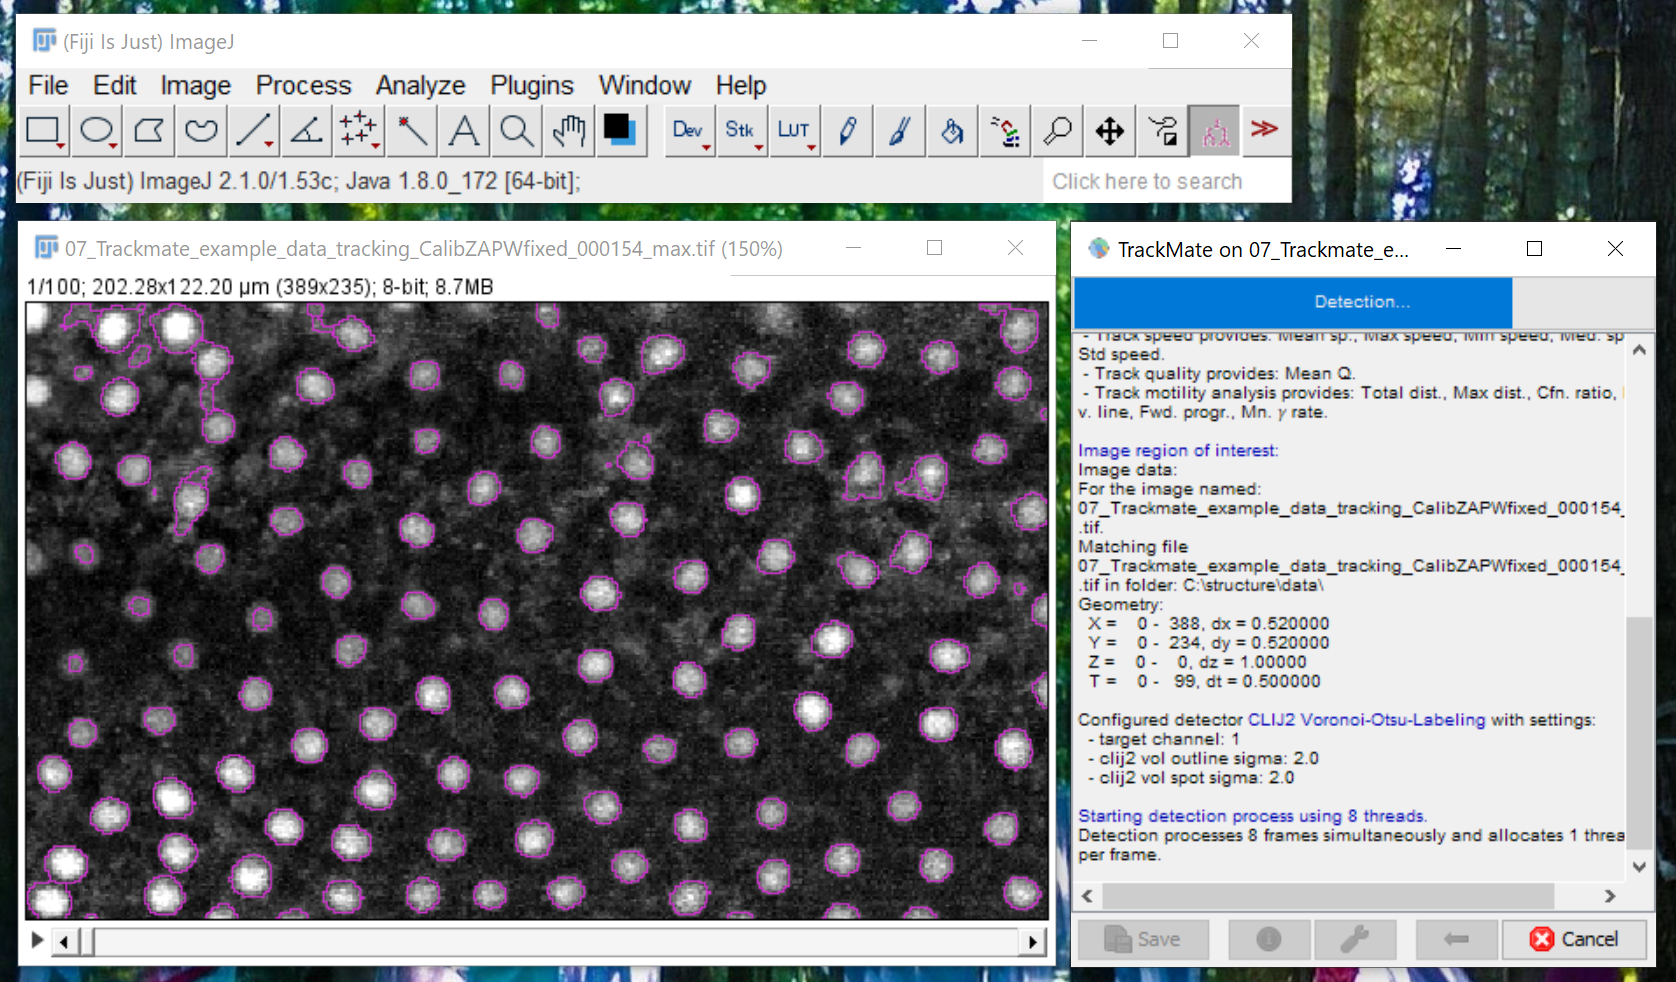Viewport: 1676px width, 982px height.
Task: Click the TrackMate info circle button
Action: click(1268, 939)
